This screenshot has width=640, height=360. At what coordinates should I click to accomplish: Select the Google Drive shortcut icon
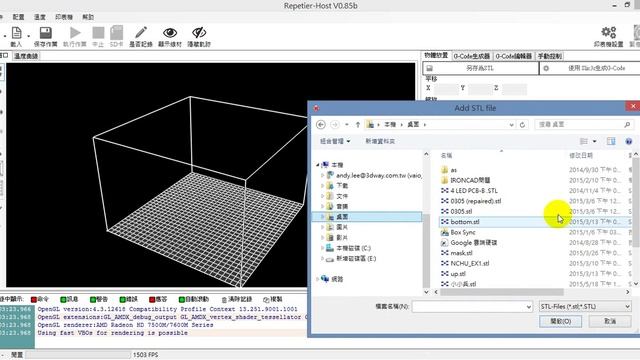pos(444,243)
